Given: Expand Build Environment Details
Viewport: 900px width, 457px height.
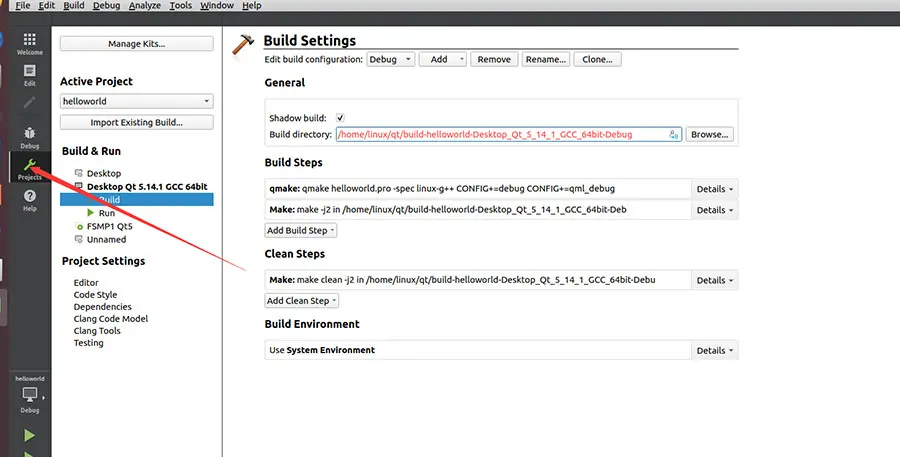Looking at the screenshot, I should pyautogui.click(x=715, y=350).
